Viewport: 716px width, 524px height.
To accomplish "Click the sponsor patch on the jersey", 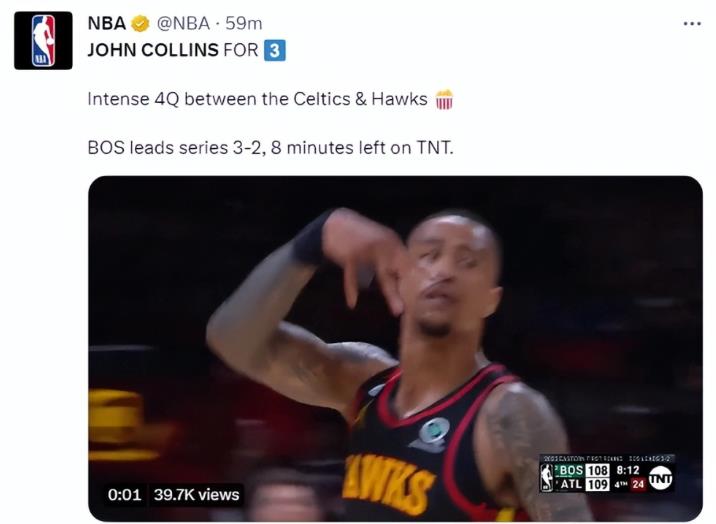I will (432, 434).
